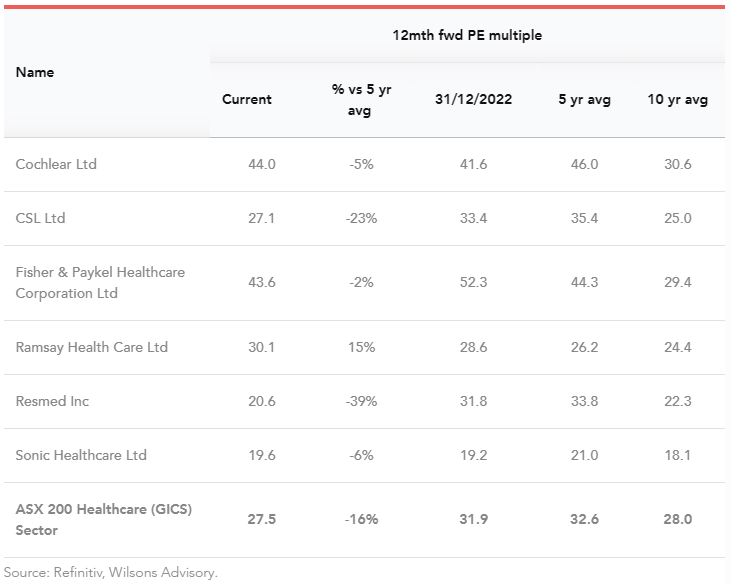Click the Resmed Inc row name
This screenshot has height=585, width=730.
point(52,401)
